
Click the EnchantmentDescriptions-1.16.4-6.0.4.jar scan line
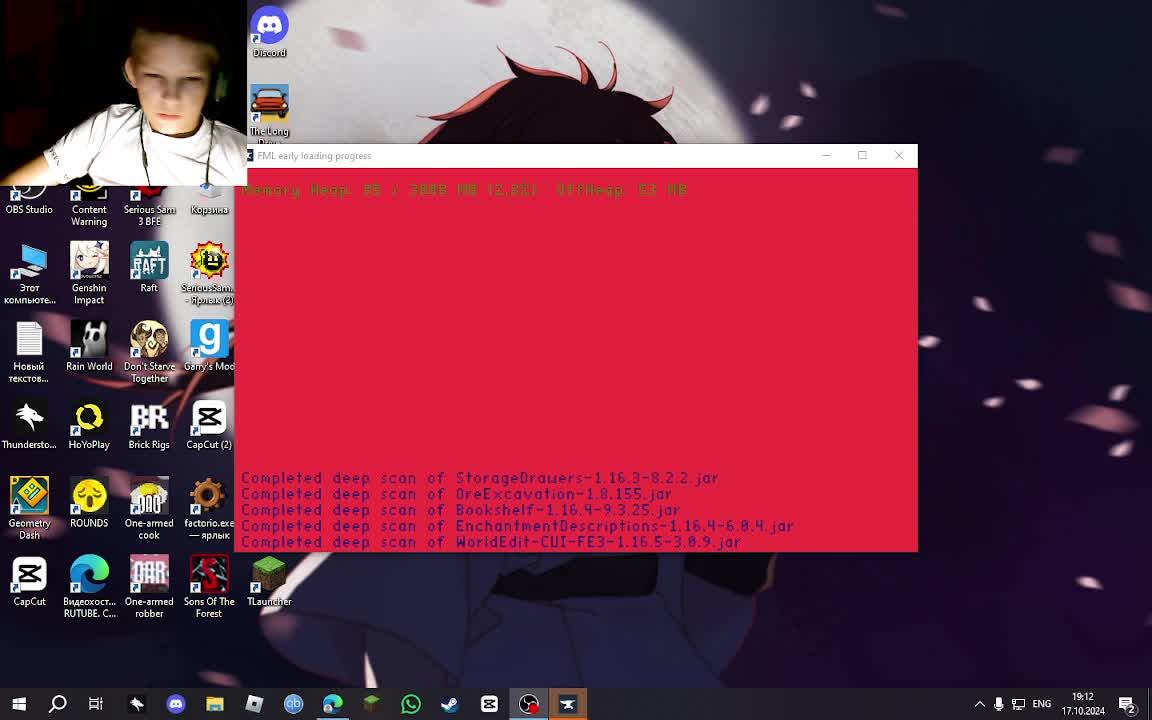click(517, 526)
